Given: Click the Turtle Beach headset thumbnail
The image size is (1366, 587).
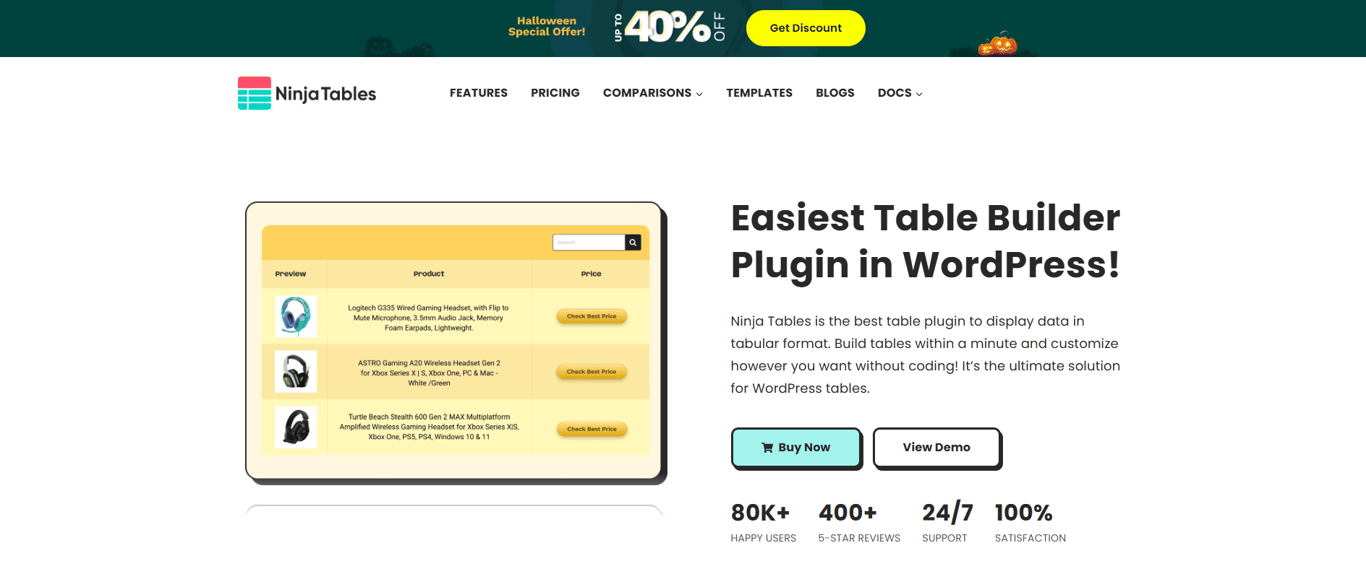Looking at the screenshot, I should pos(296,427).
